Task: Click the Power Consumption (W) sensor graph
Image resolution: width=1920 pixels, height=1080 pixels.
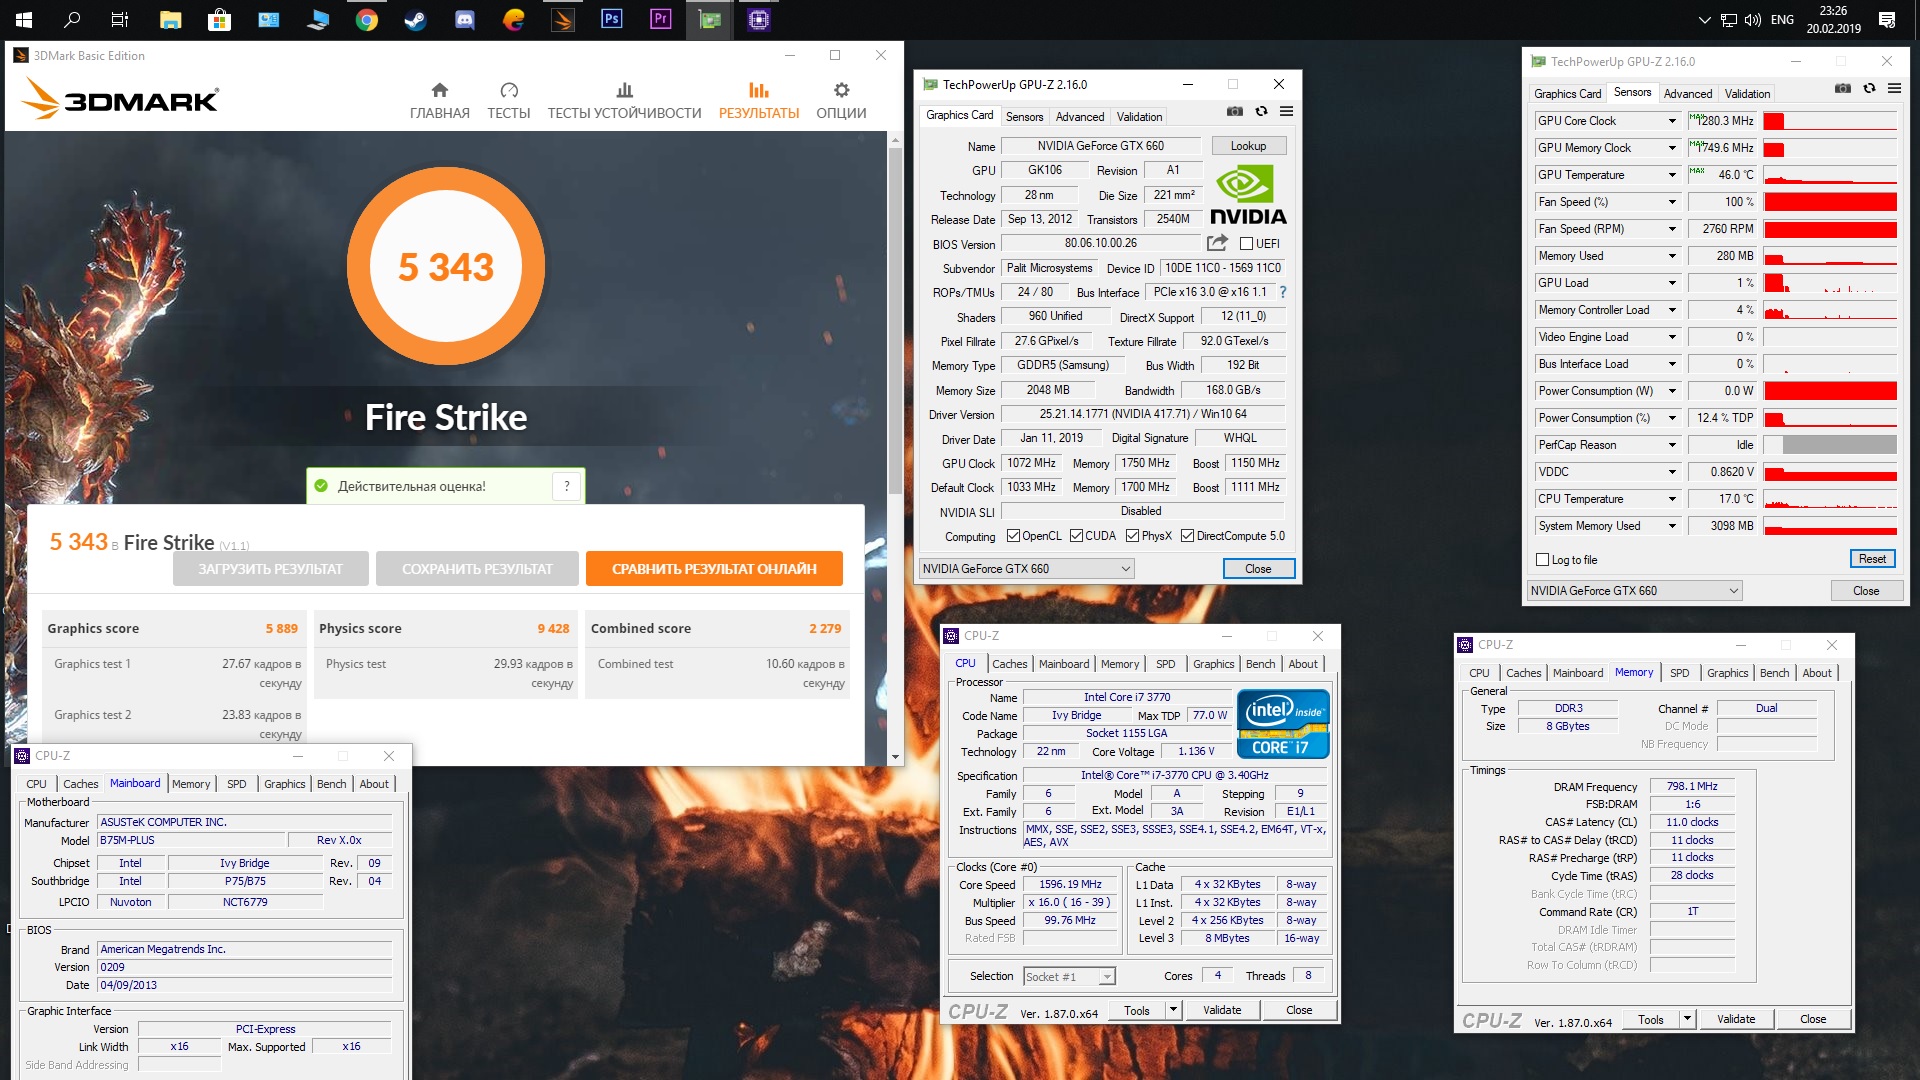Action: [1830, 391]
